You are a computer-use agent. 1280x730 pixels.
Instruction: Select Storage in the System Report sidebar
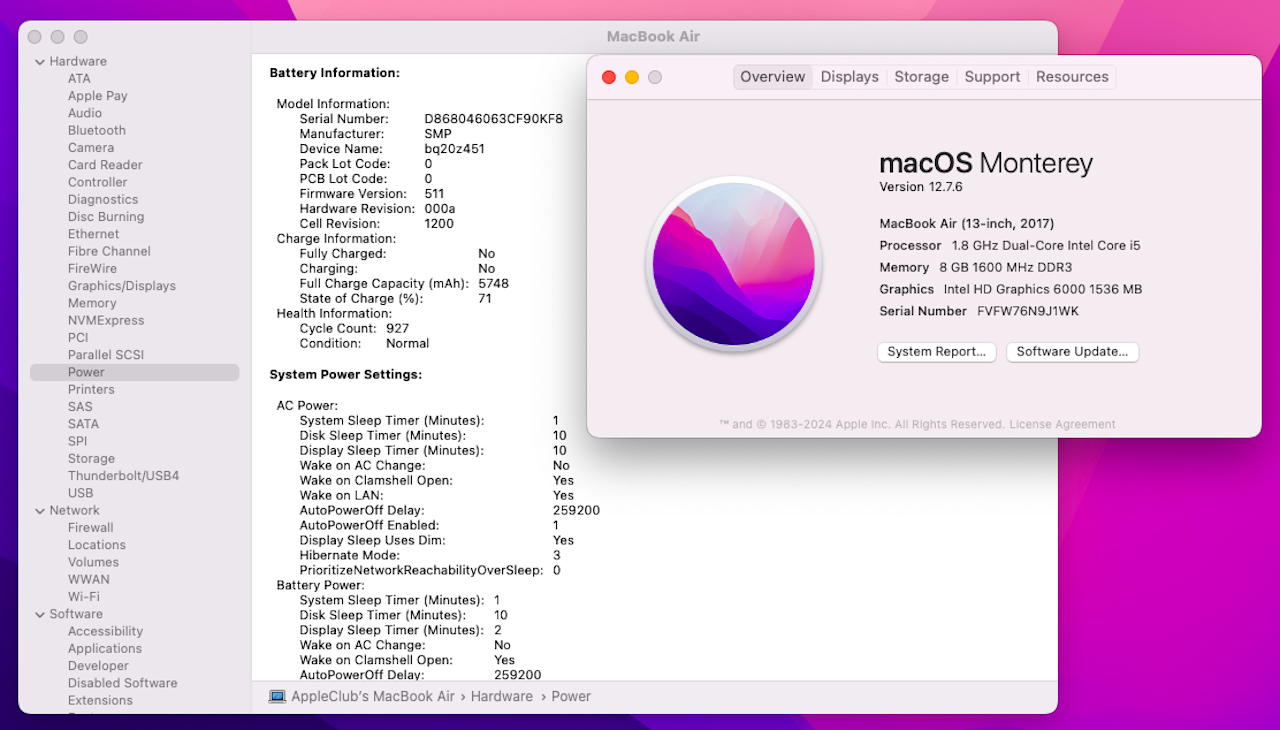click(x=91, y=458)
